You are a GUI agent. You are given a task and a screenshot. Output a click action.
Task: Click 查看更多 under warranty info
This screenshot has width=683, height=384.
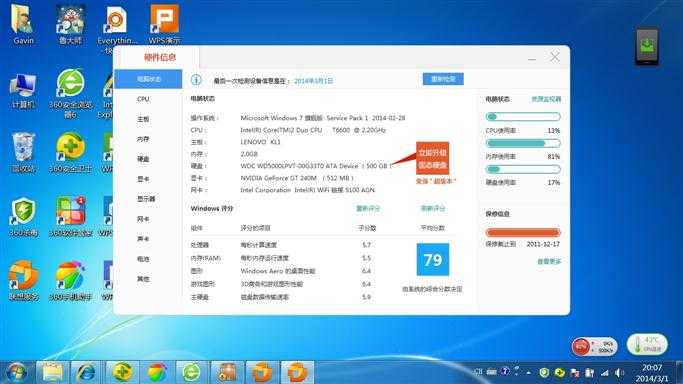point(549,261)
